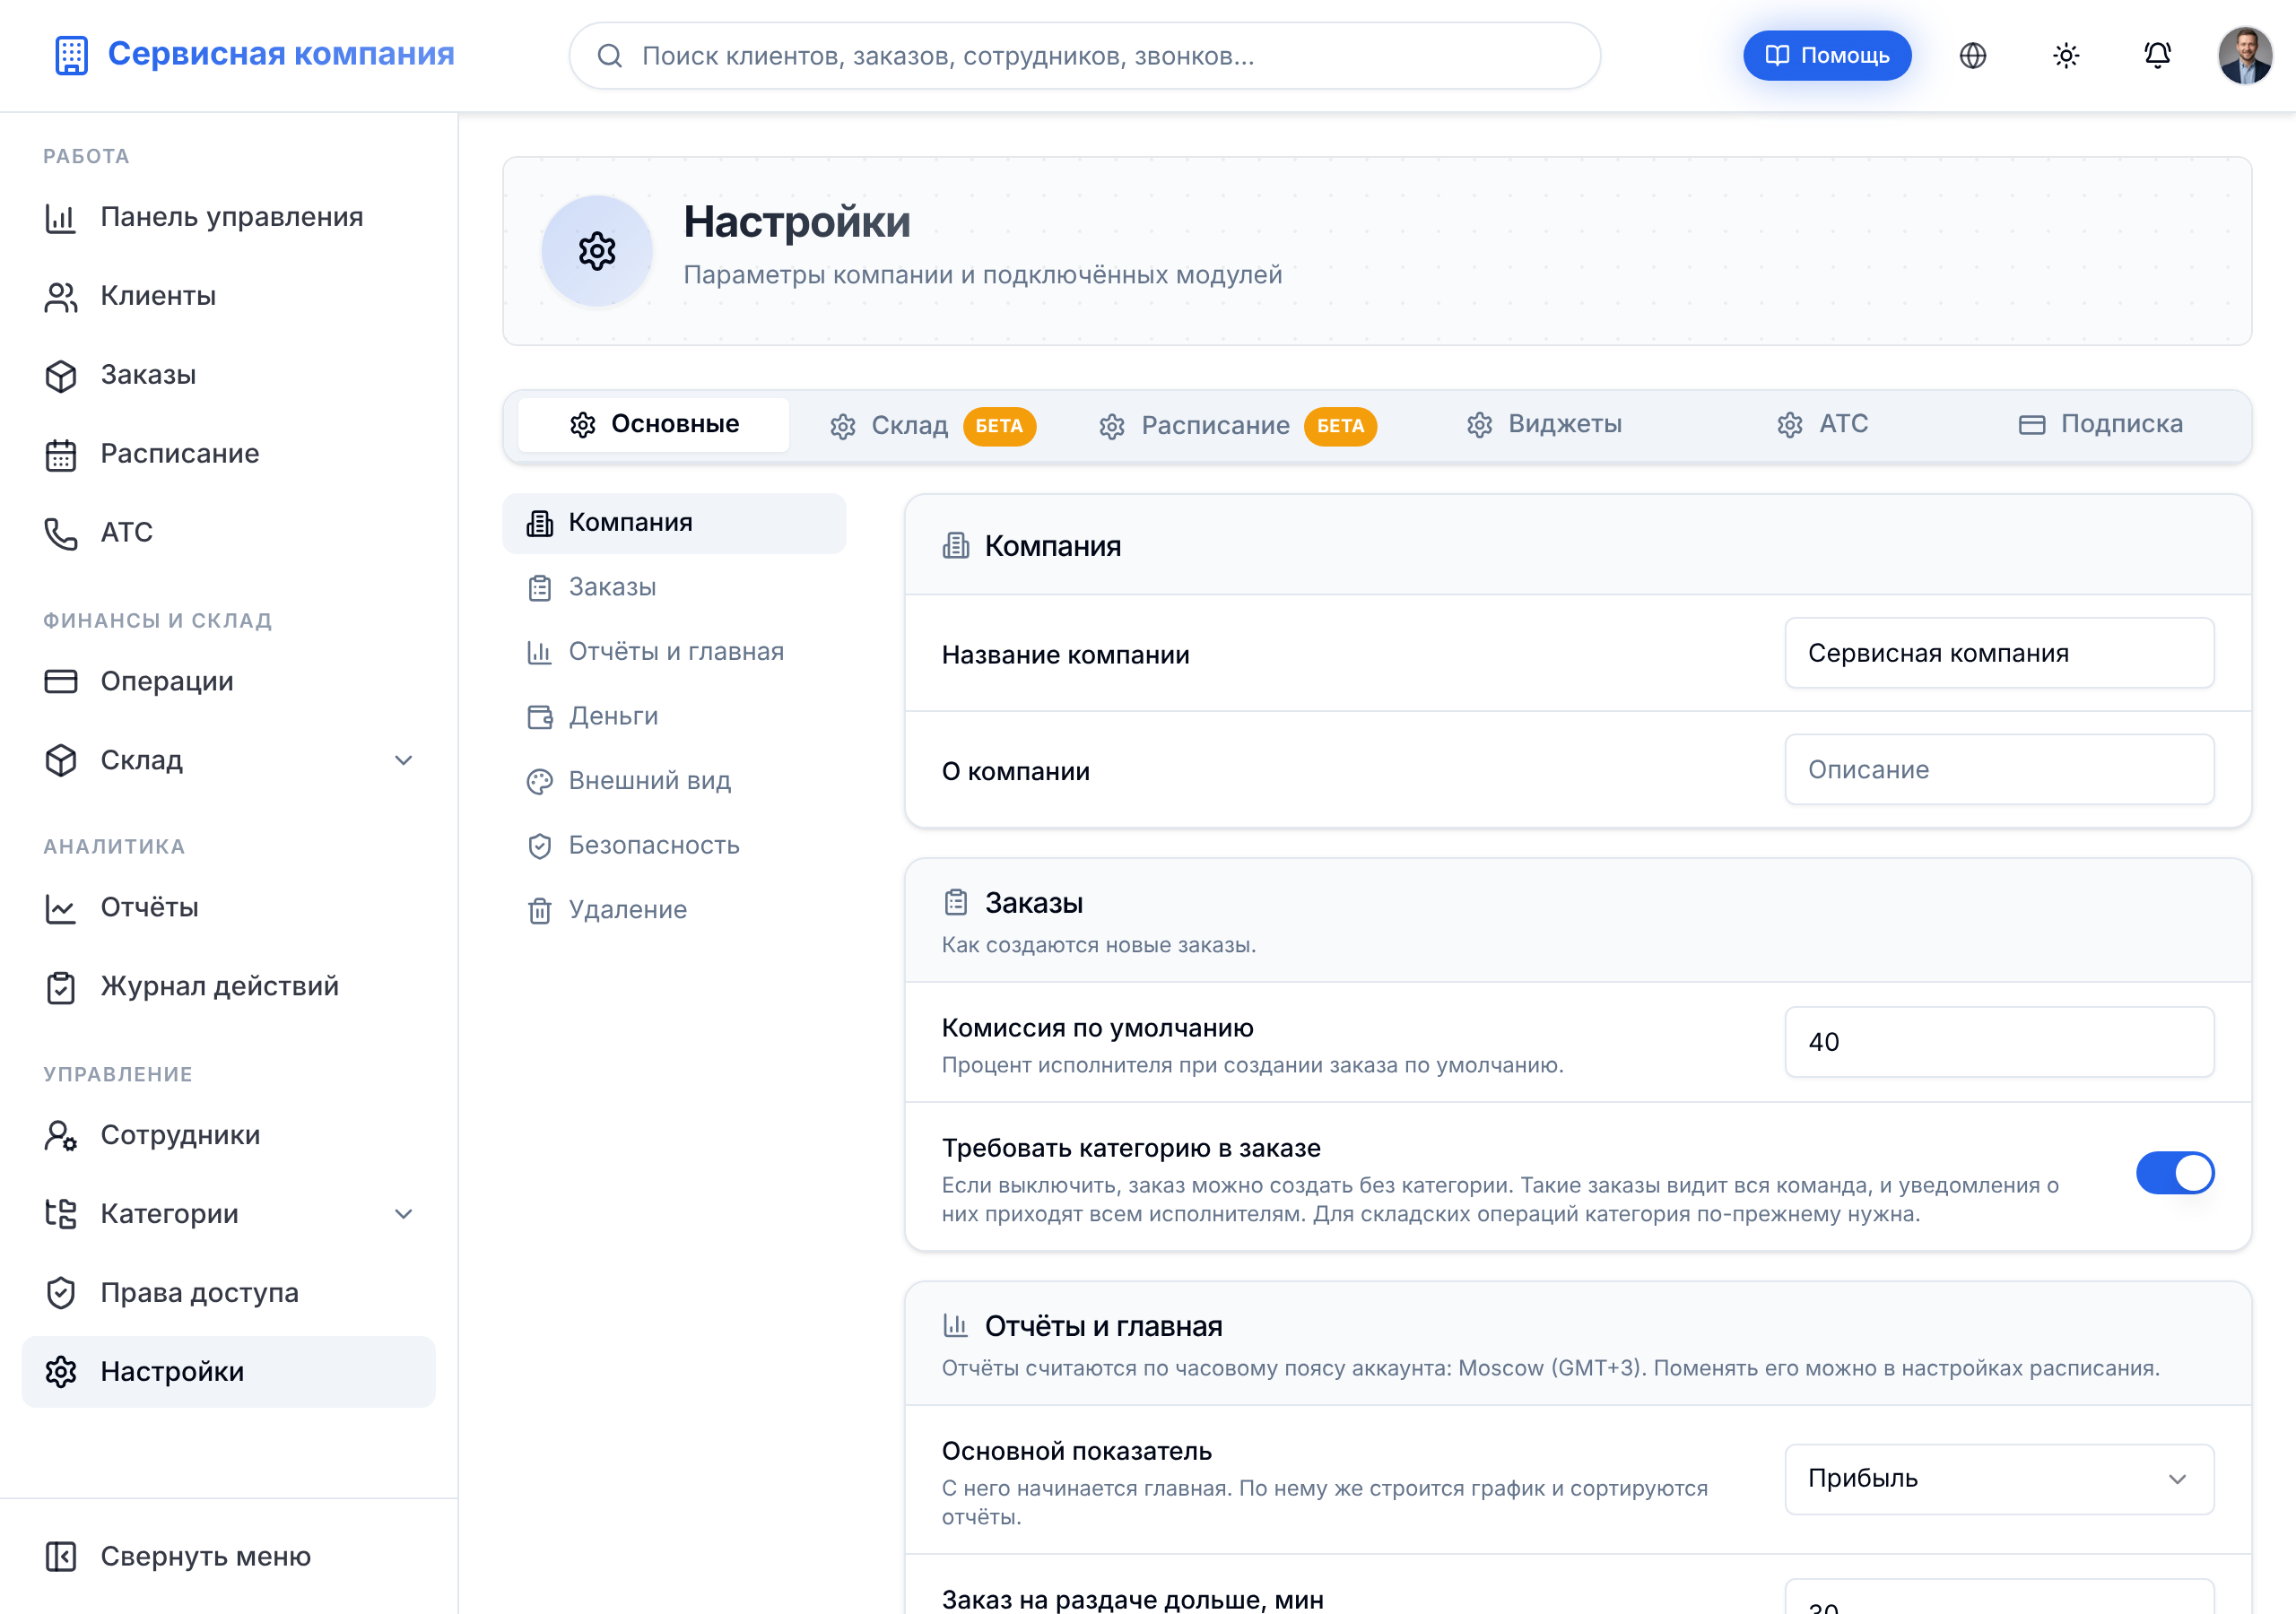Open АТС phone item in sidebar
This screenshot has width=2296, height=1614.
(229, 533)
